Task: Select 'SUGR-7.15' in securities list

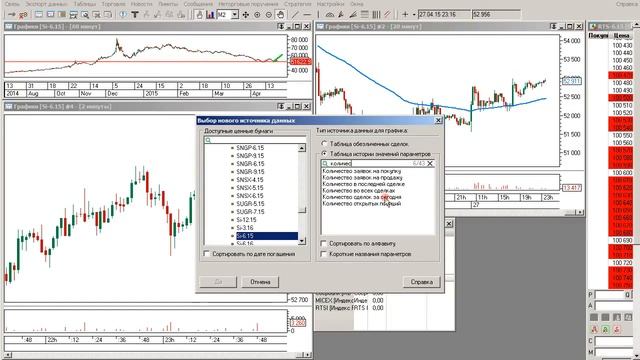Action: [x=250, y=212]
